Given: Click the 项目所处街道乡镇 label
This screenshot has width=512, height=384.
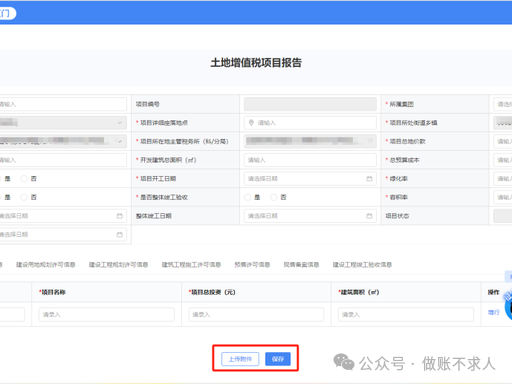Looking at the screenshot, I should pyautogui.click(x=414, y=123).
